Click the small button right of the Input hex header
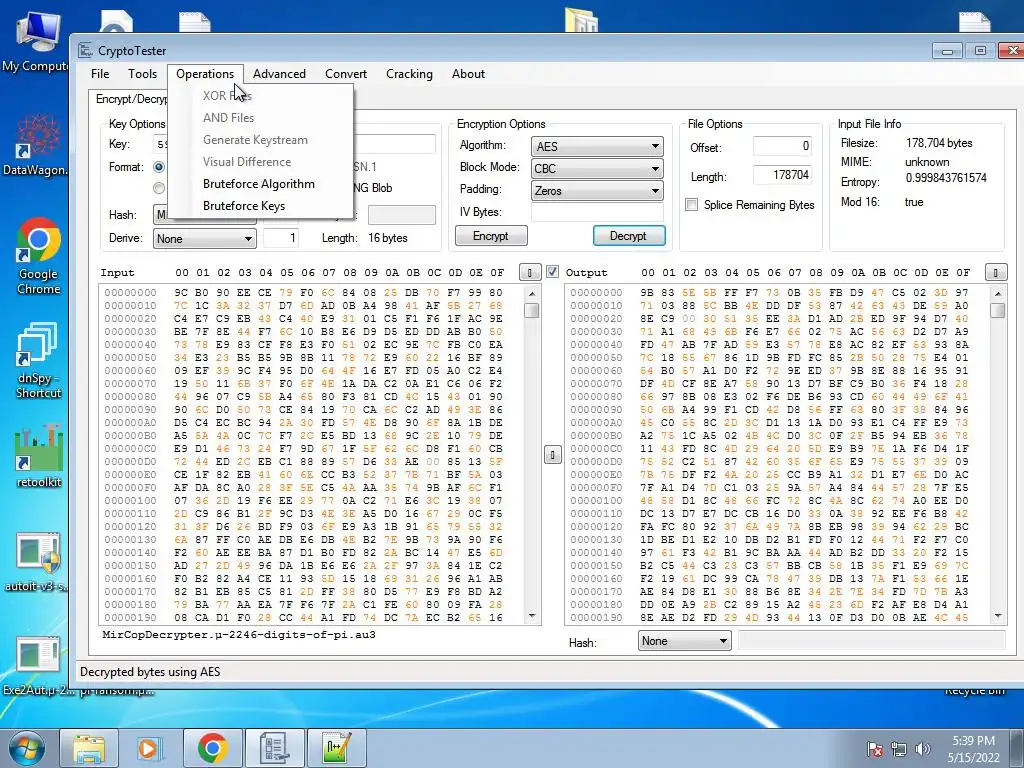Screen dimensions: 1024x768 (530, 272)
